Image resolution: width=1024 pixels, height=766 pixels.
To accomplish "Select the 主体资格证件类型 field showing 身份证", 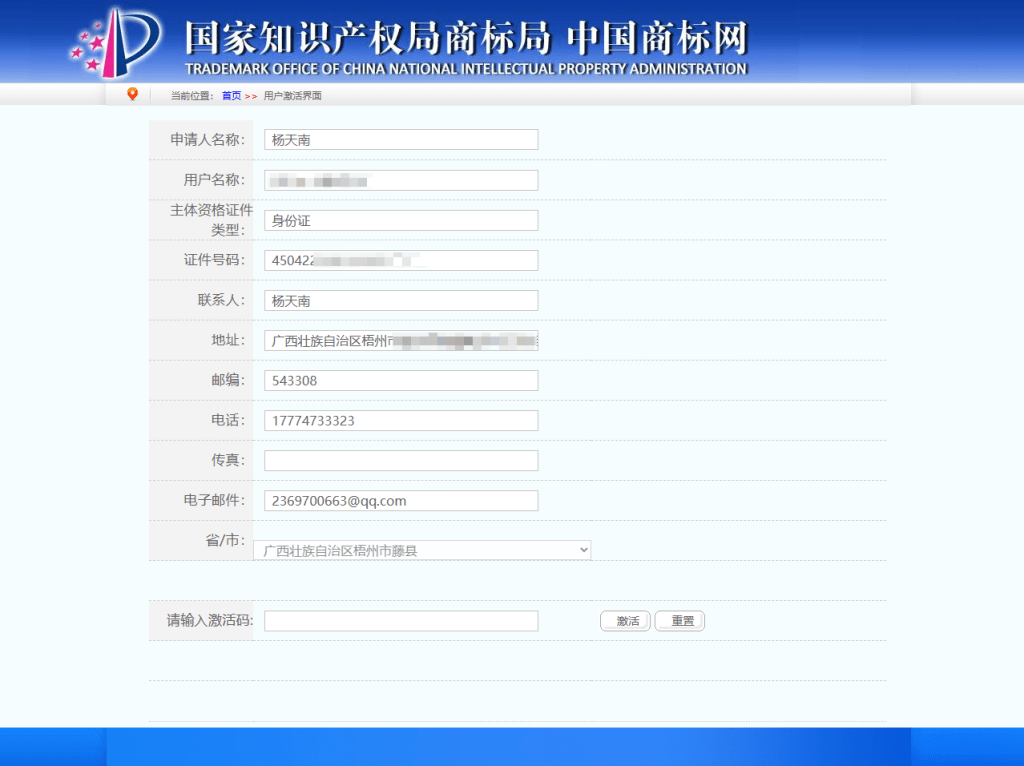I will [401, 220].
